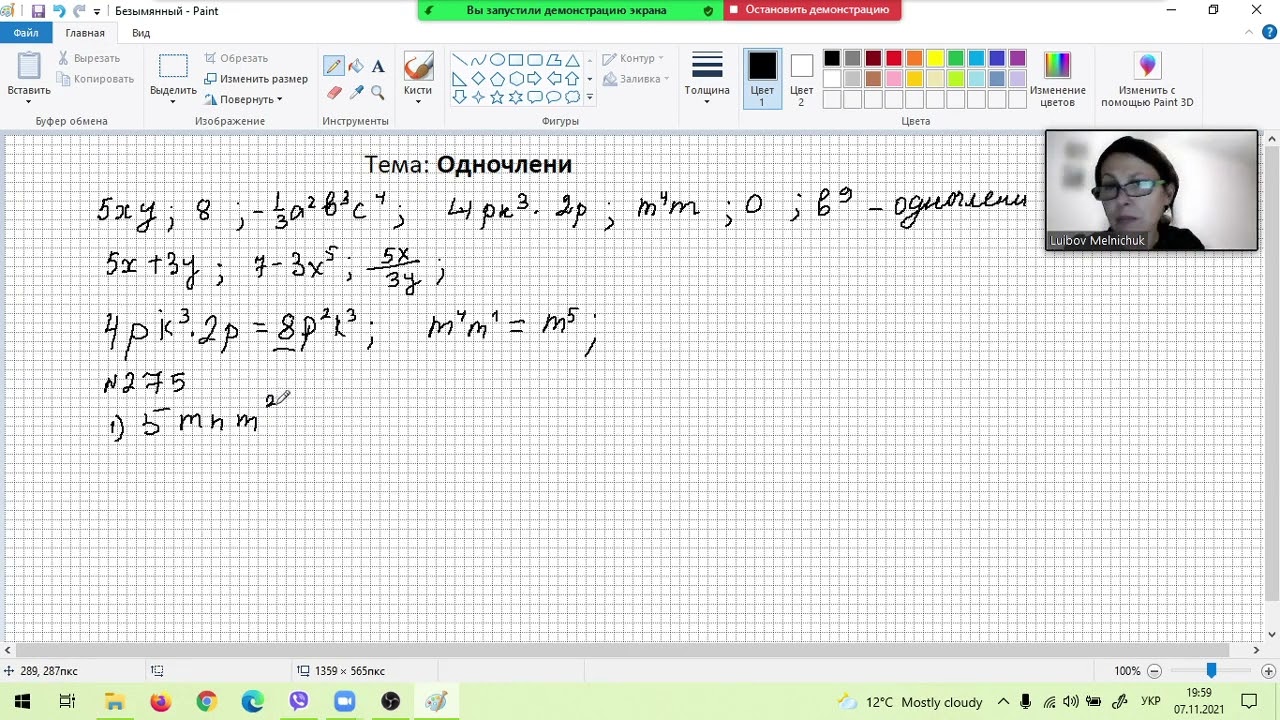
Task: Open the Paste (Вставить) dropdown arrow
Action: pos(29,101)
